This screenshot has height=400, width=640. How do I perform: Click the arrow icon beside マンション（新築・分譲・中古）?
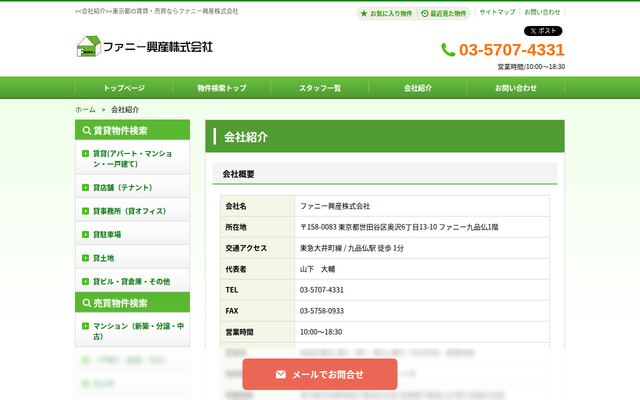click(85, 326)
